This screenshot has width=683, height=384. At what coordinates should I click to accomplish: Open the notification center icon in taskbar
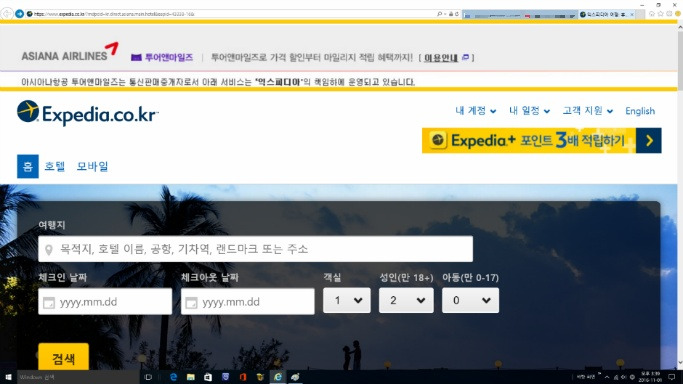point(672,377)
